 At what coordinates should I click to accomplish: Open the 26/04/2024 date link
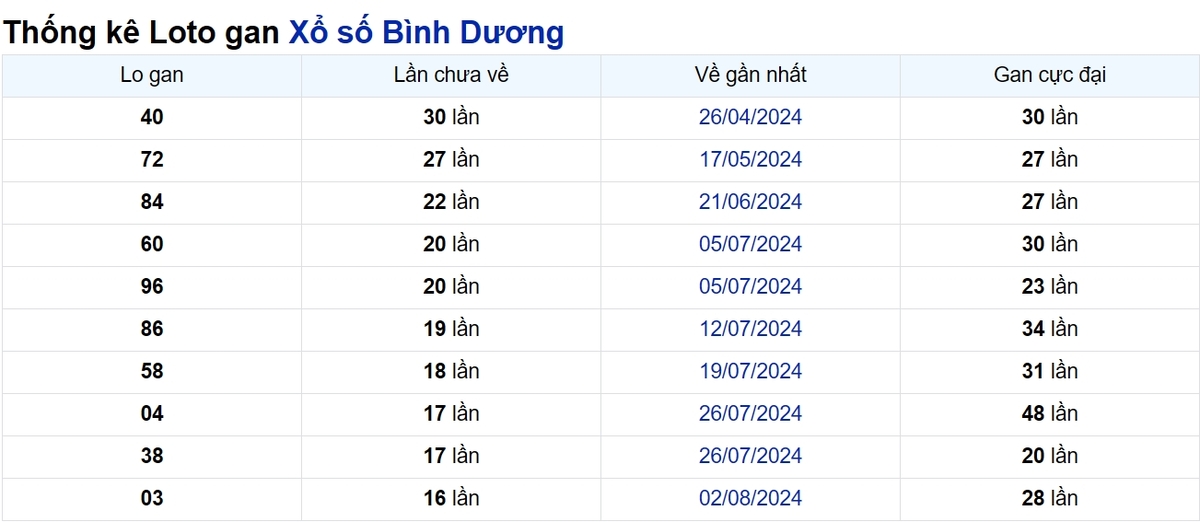click(751, 117)
